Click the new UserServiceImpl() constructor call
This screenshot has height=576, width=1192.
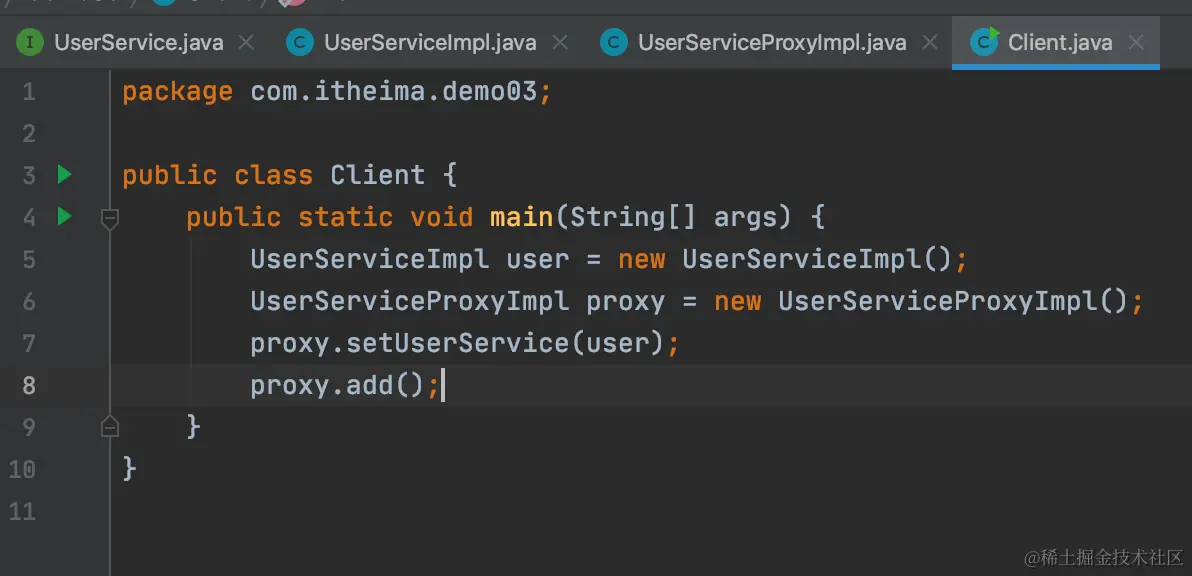coord(785,260)
